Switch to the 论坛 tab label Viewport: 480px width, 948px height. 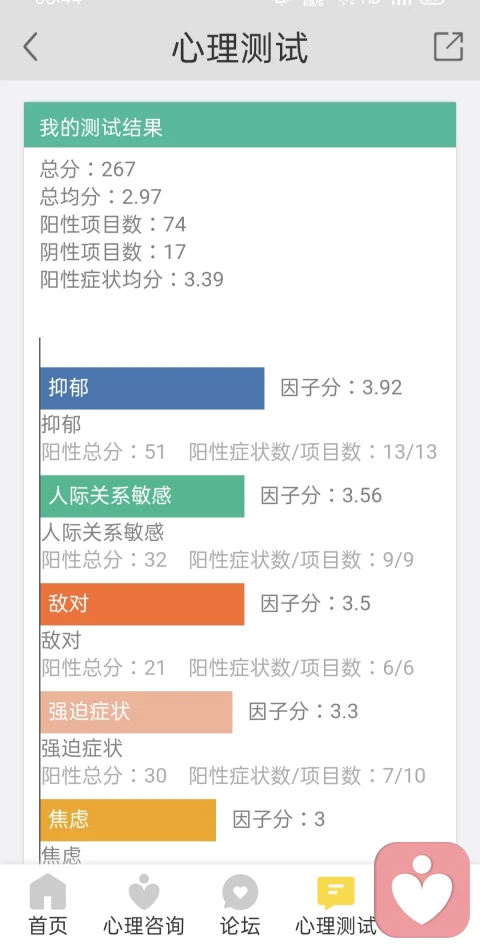point(240,926)
